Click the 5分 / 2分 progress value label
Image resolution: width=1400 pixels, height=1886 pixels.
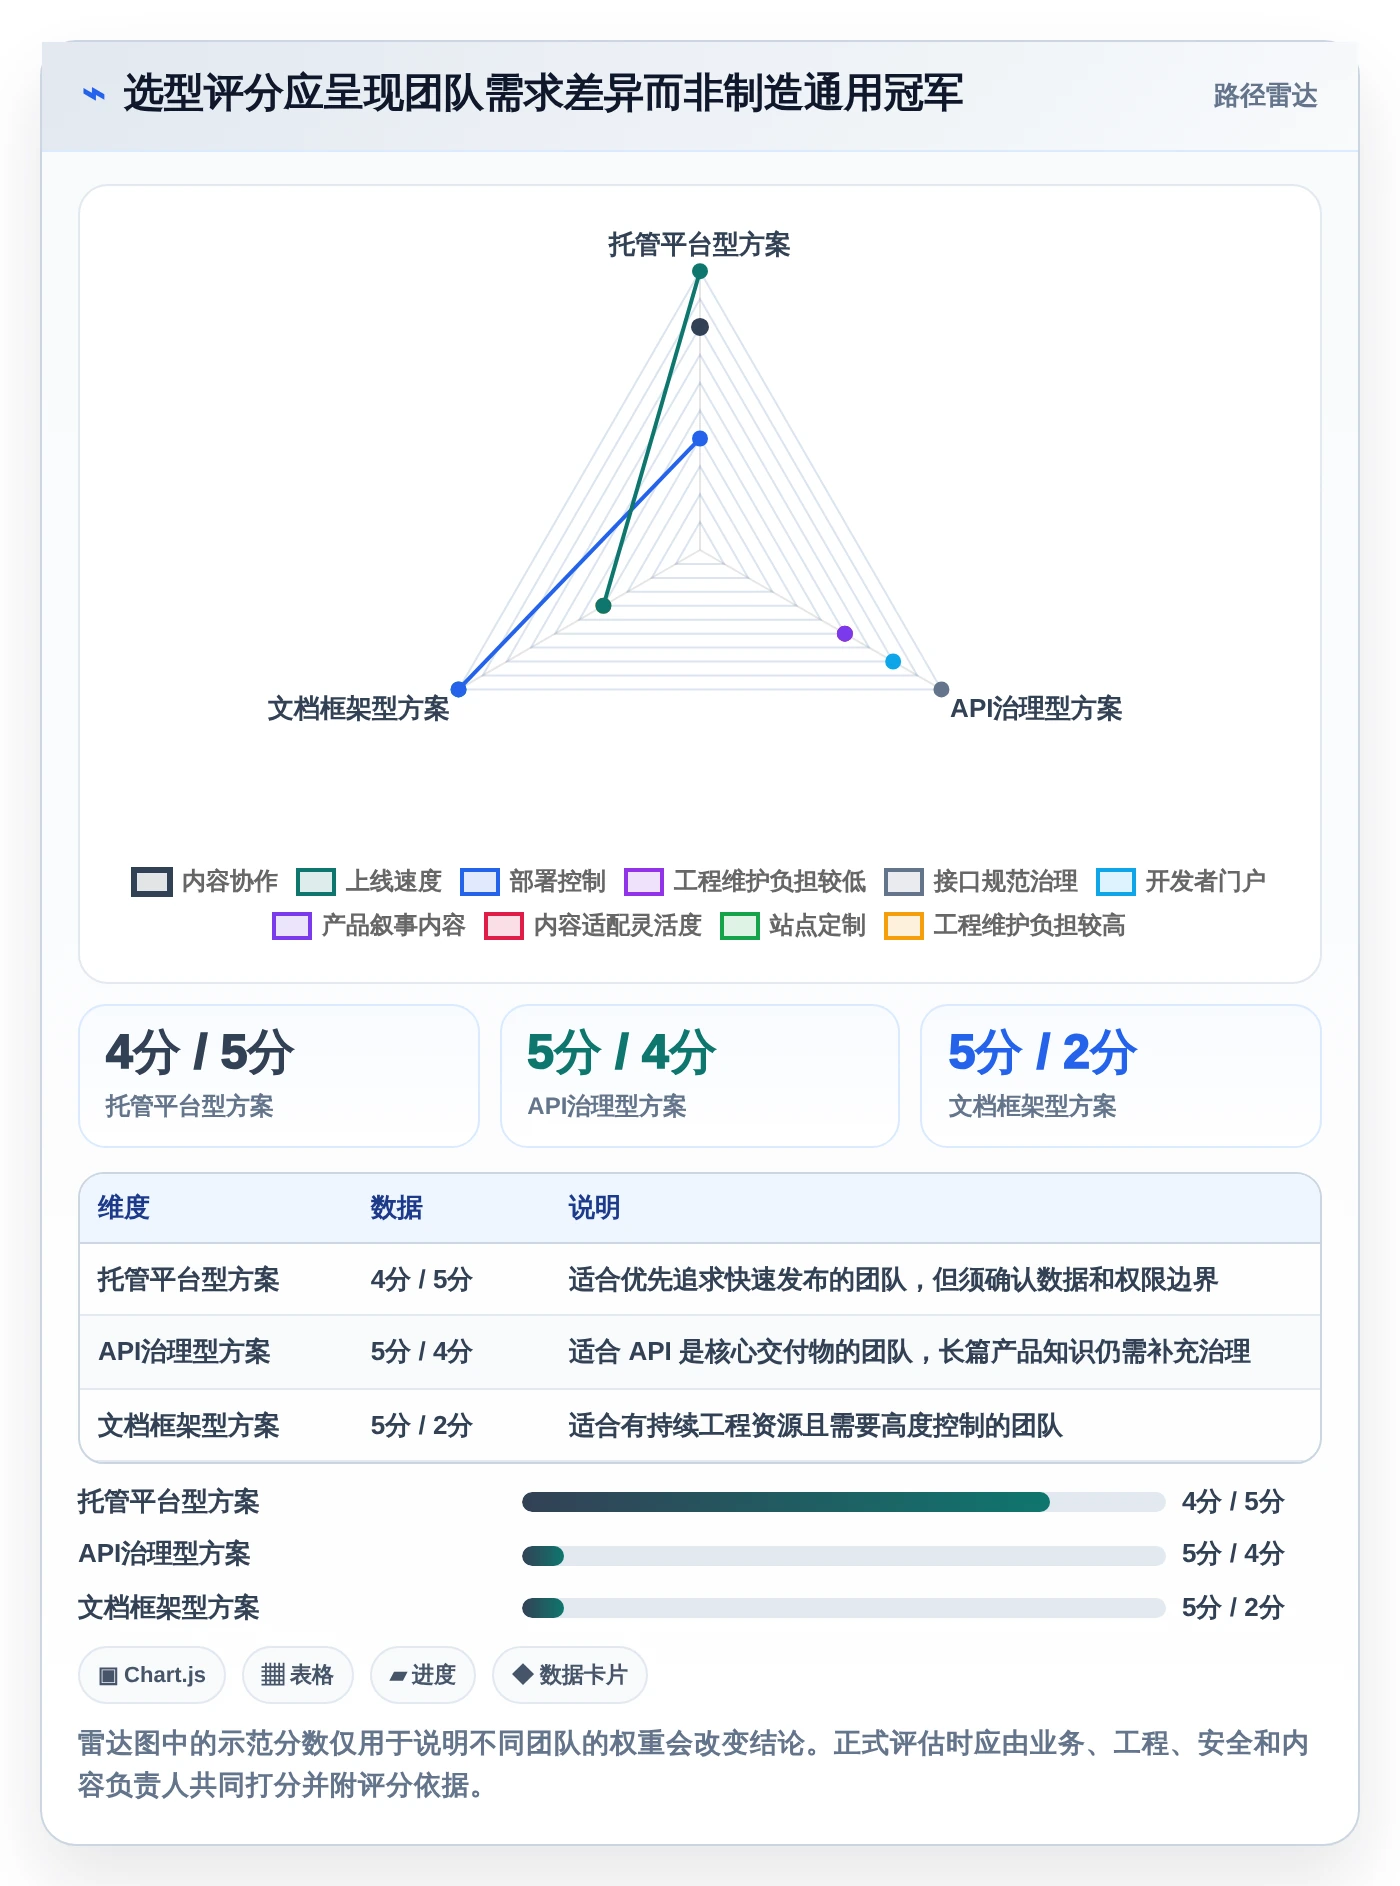pos(1233,1607)
